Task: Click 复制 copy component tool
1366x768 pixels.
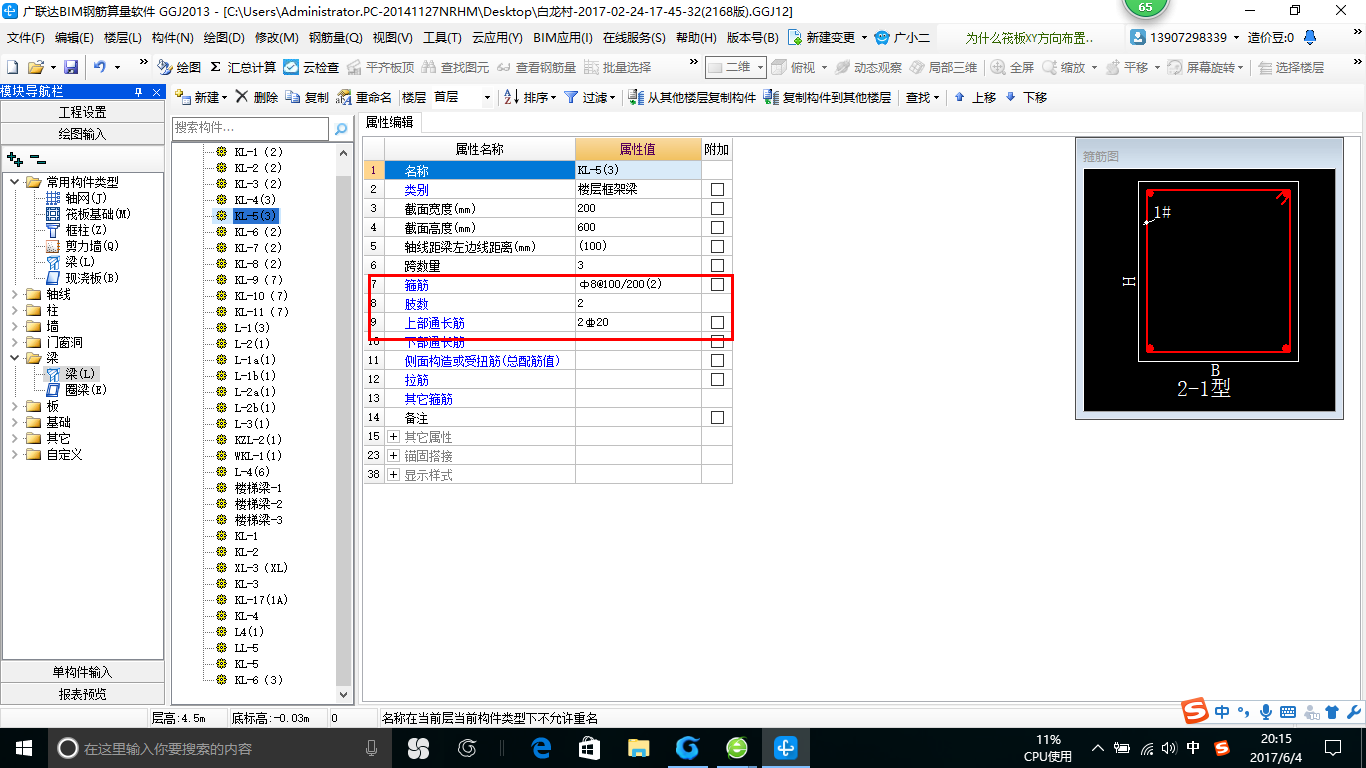Action: pyautogui.click(x=307, y=97)
